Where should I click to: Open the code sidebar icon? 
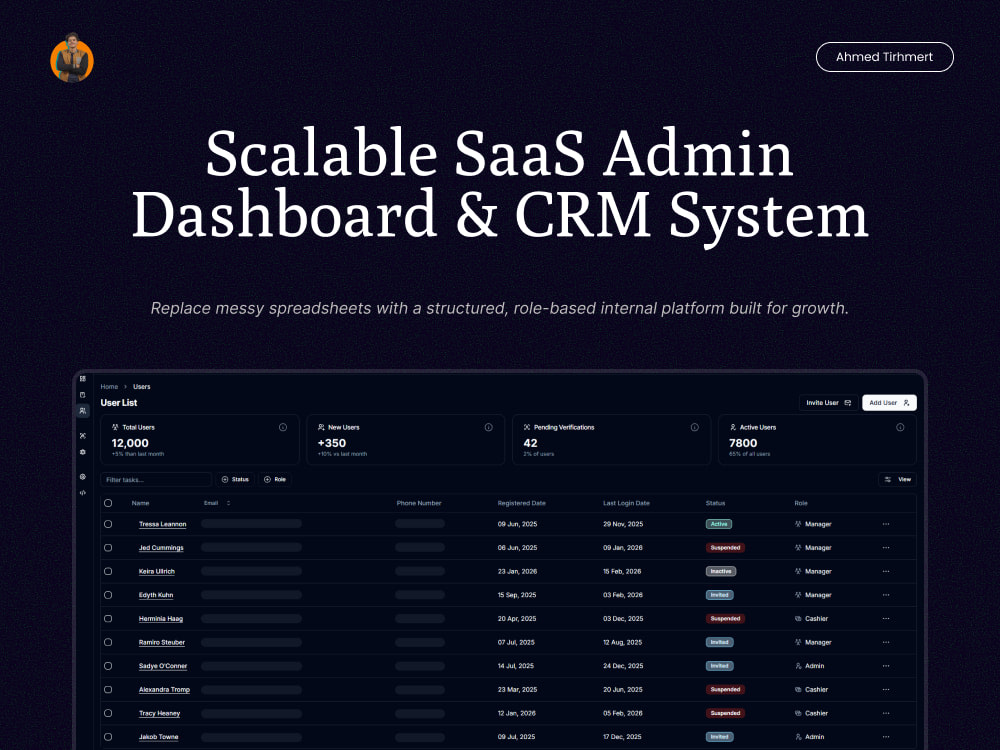pos(83,492)
